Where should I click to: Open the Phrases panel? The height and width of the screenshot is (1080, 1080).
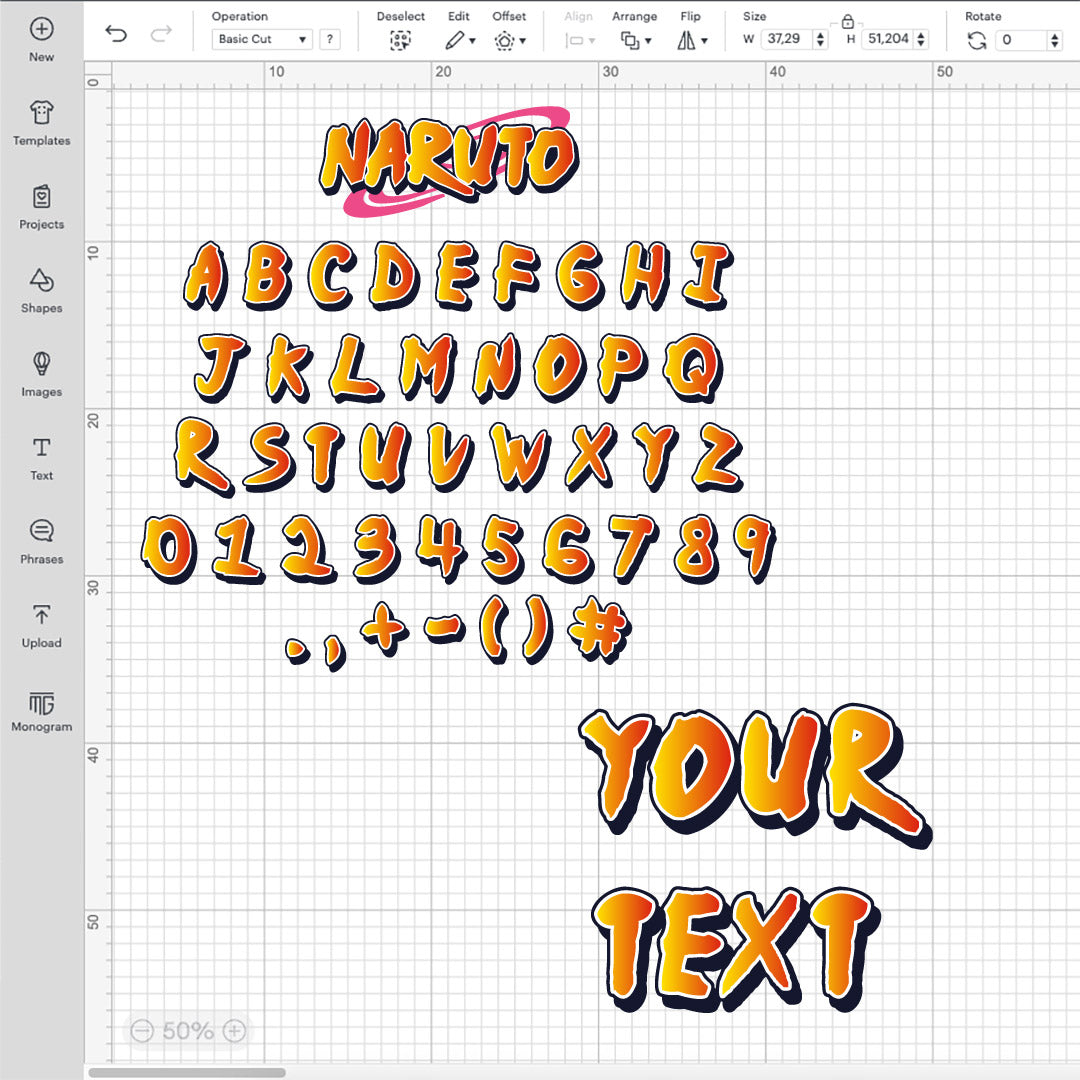coord(41,534)
